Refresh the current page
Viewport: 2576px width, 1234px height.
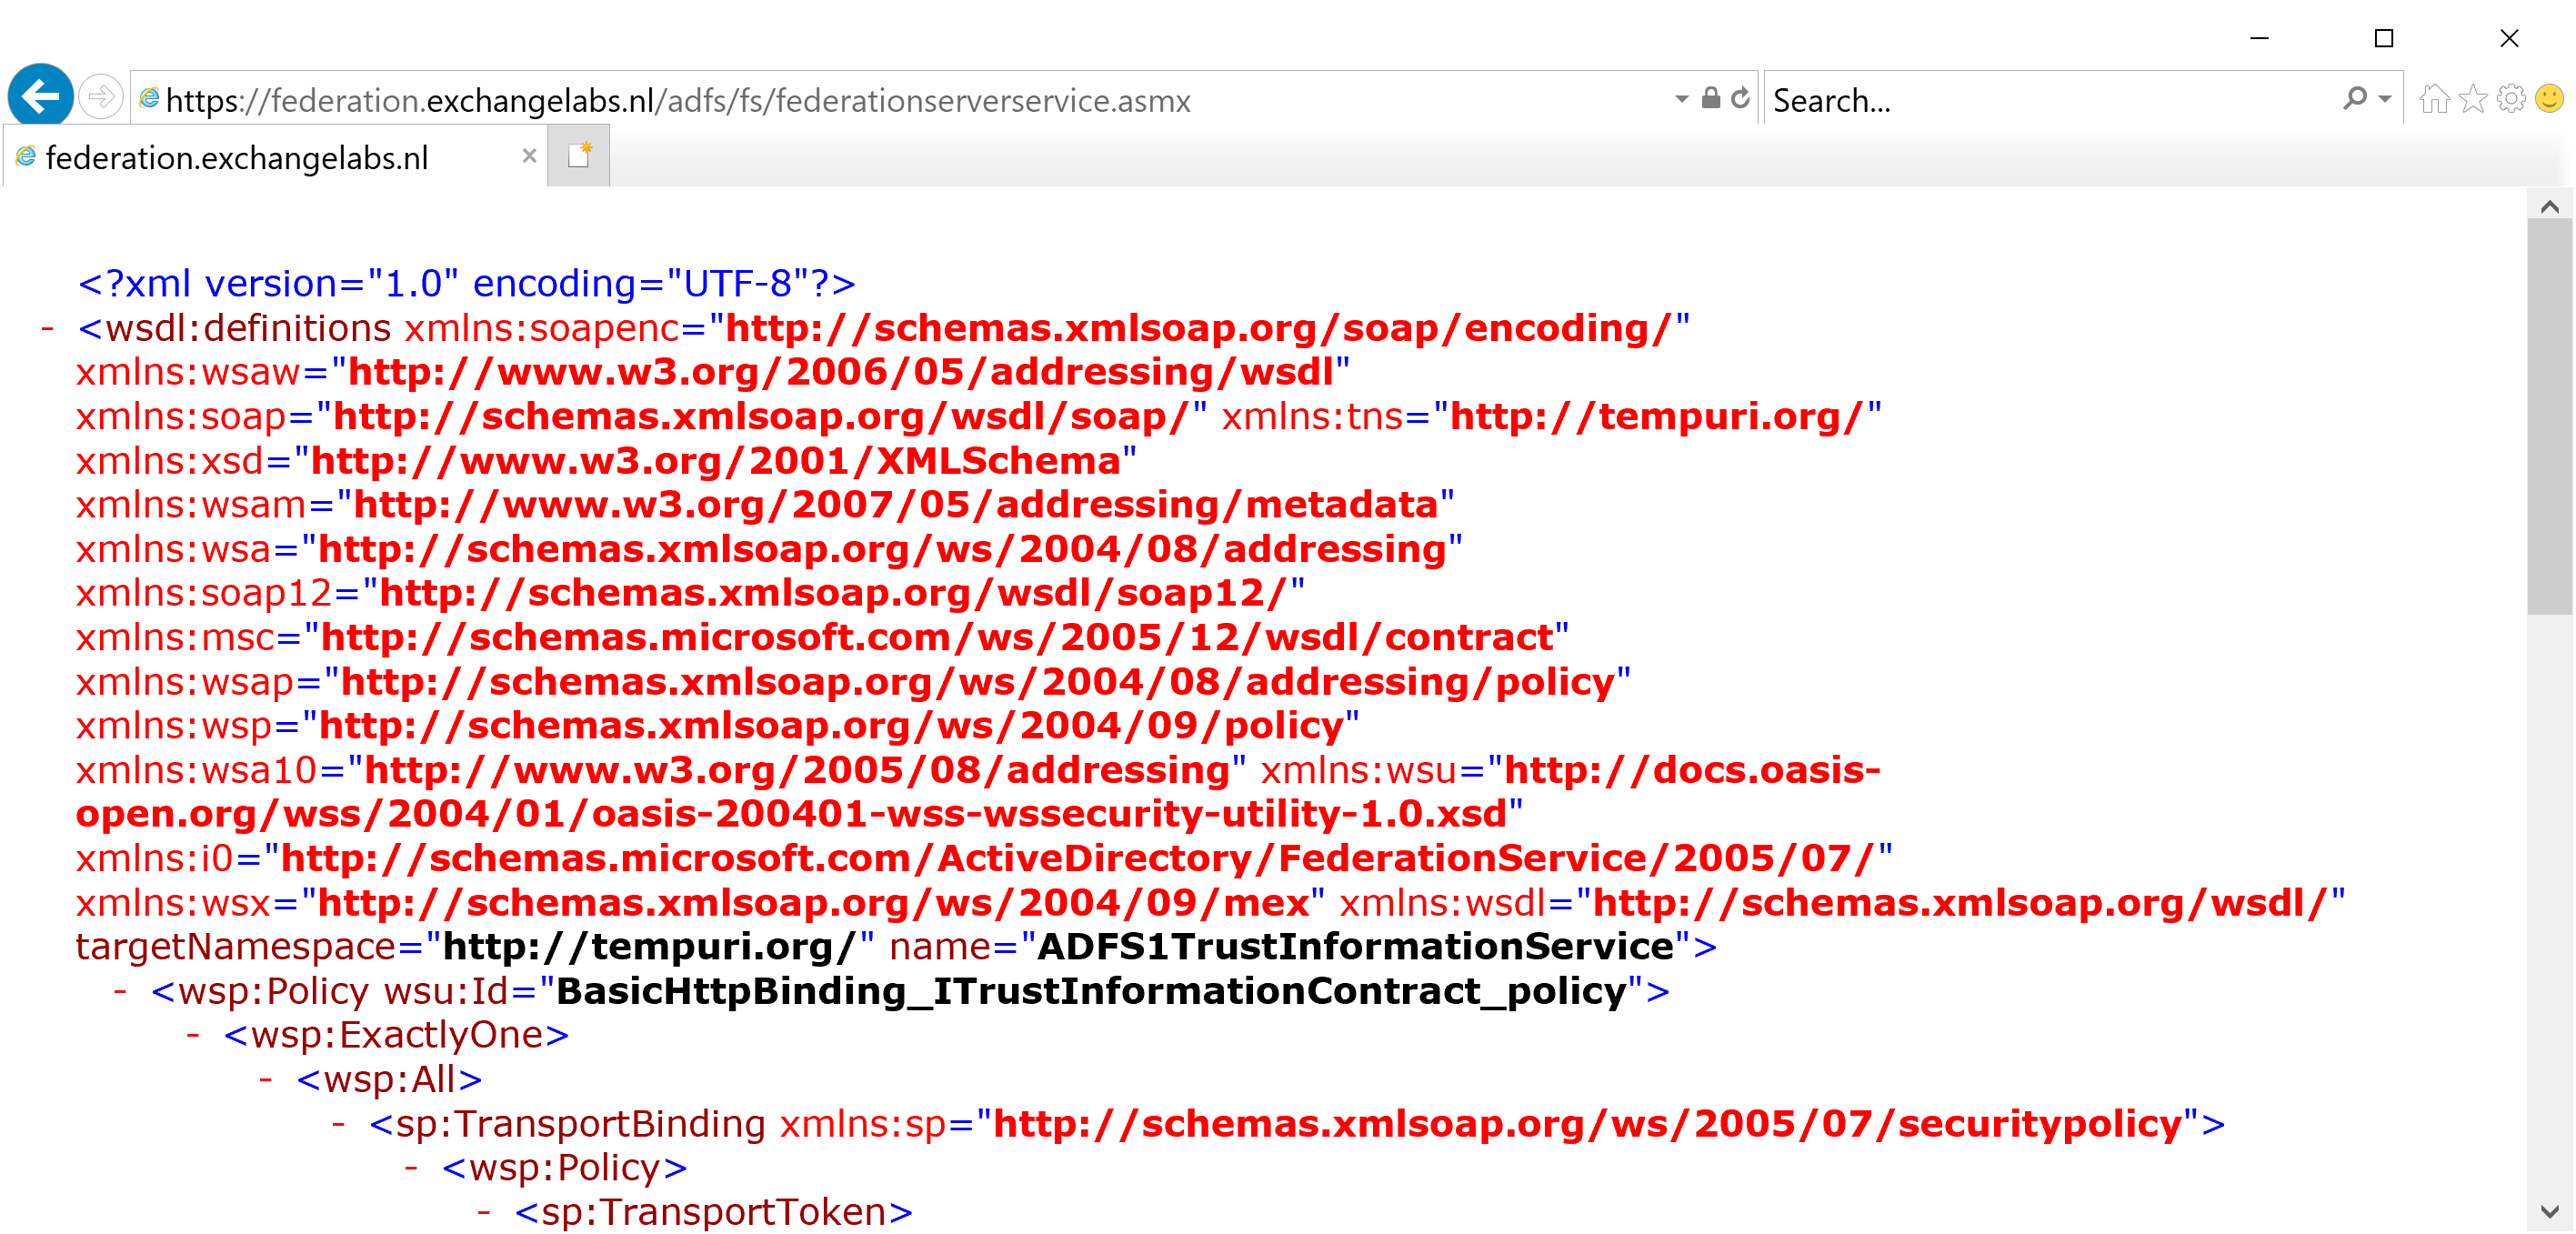(1741, 97)
